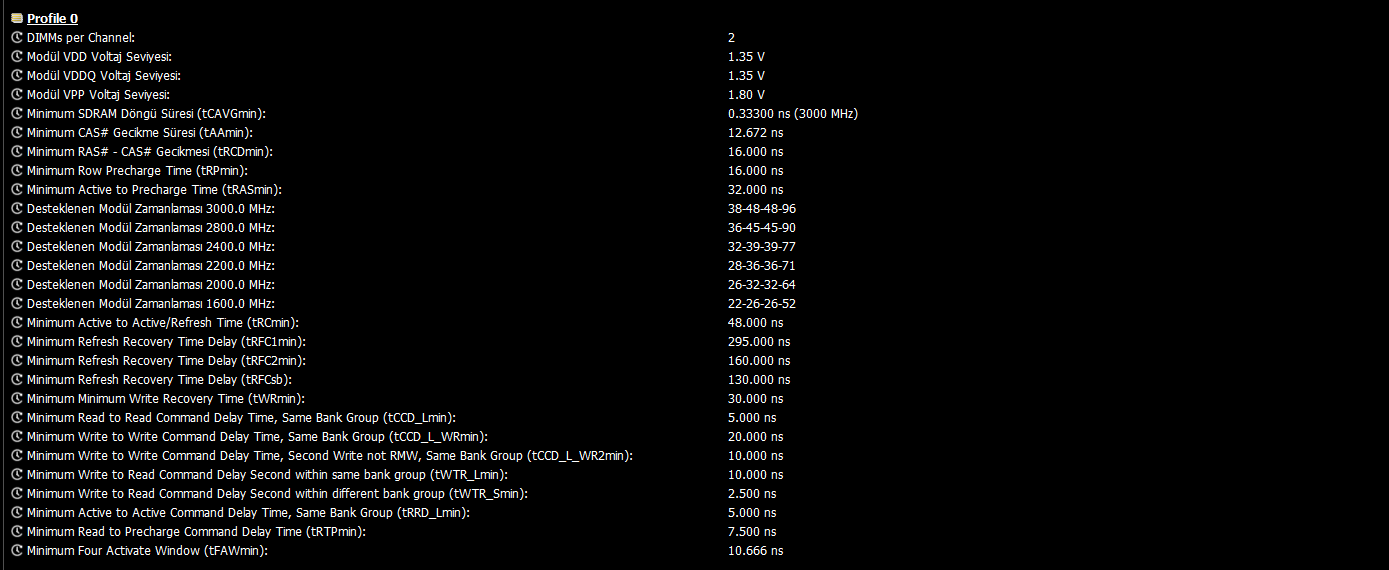
Task: Click the Profile 0 memory chip icon
Action: tap(16, 18)
